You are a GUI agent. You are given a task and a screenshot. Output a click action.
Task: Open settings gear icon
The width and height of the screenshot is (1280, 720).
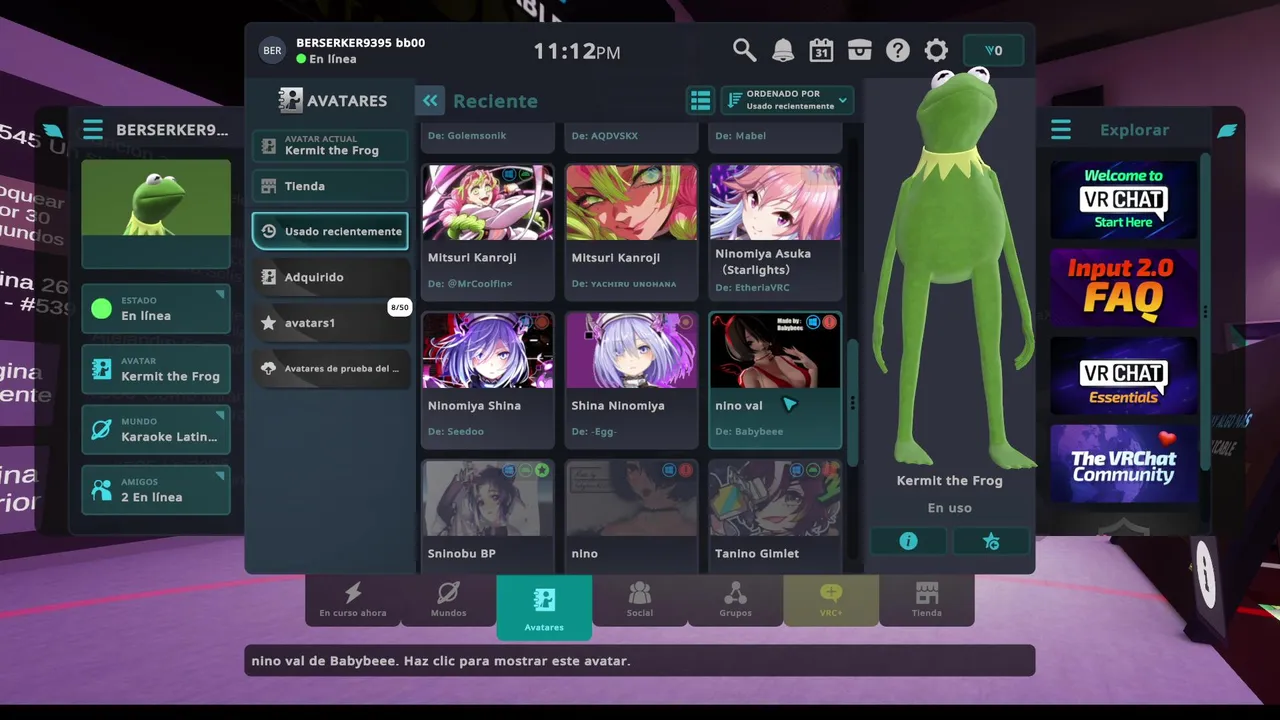pos(936,50)
